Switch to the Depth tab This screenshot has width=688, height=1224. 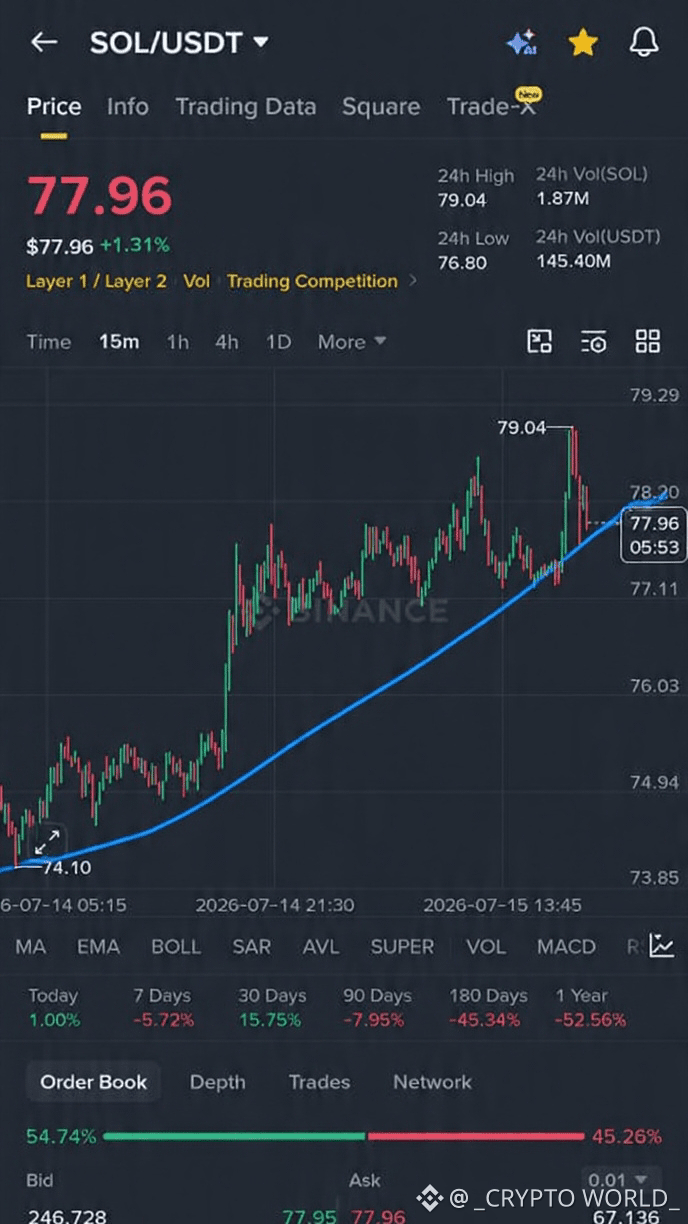click(217, 1082)
